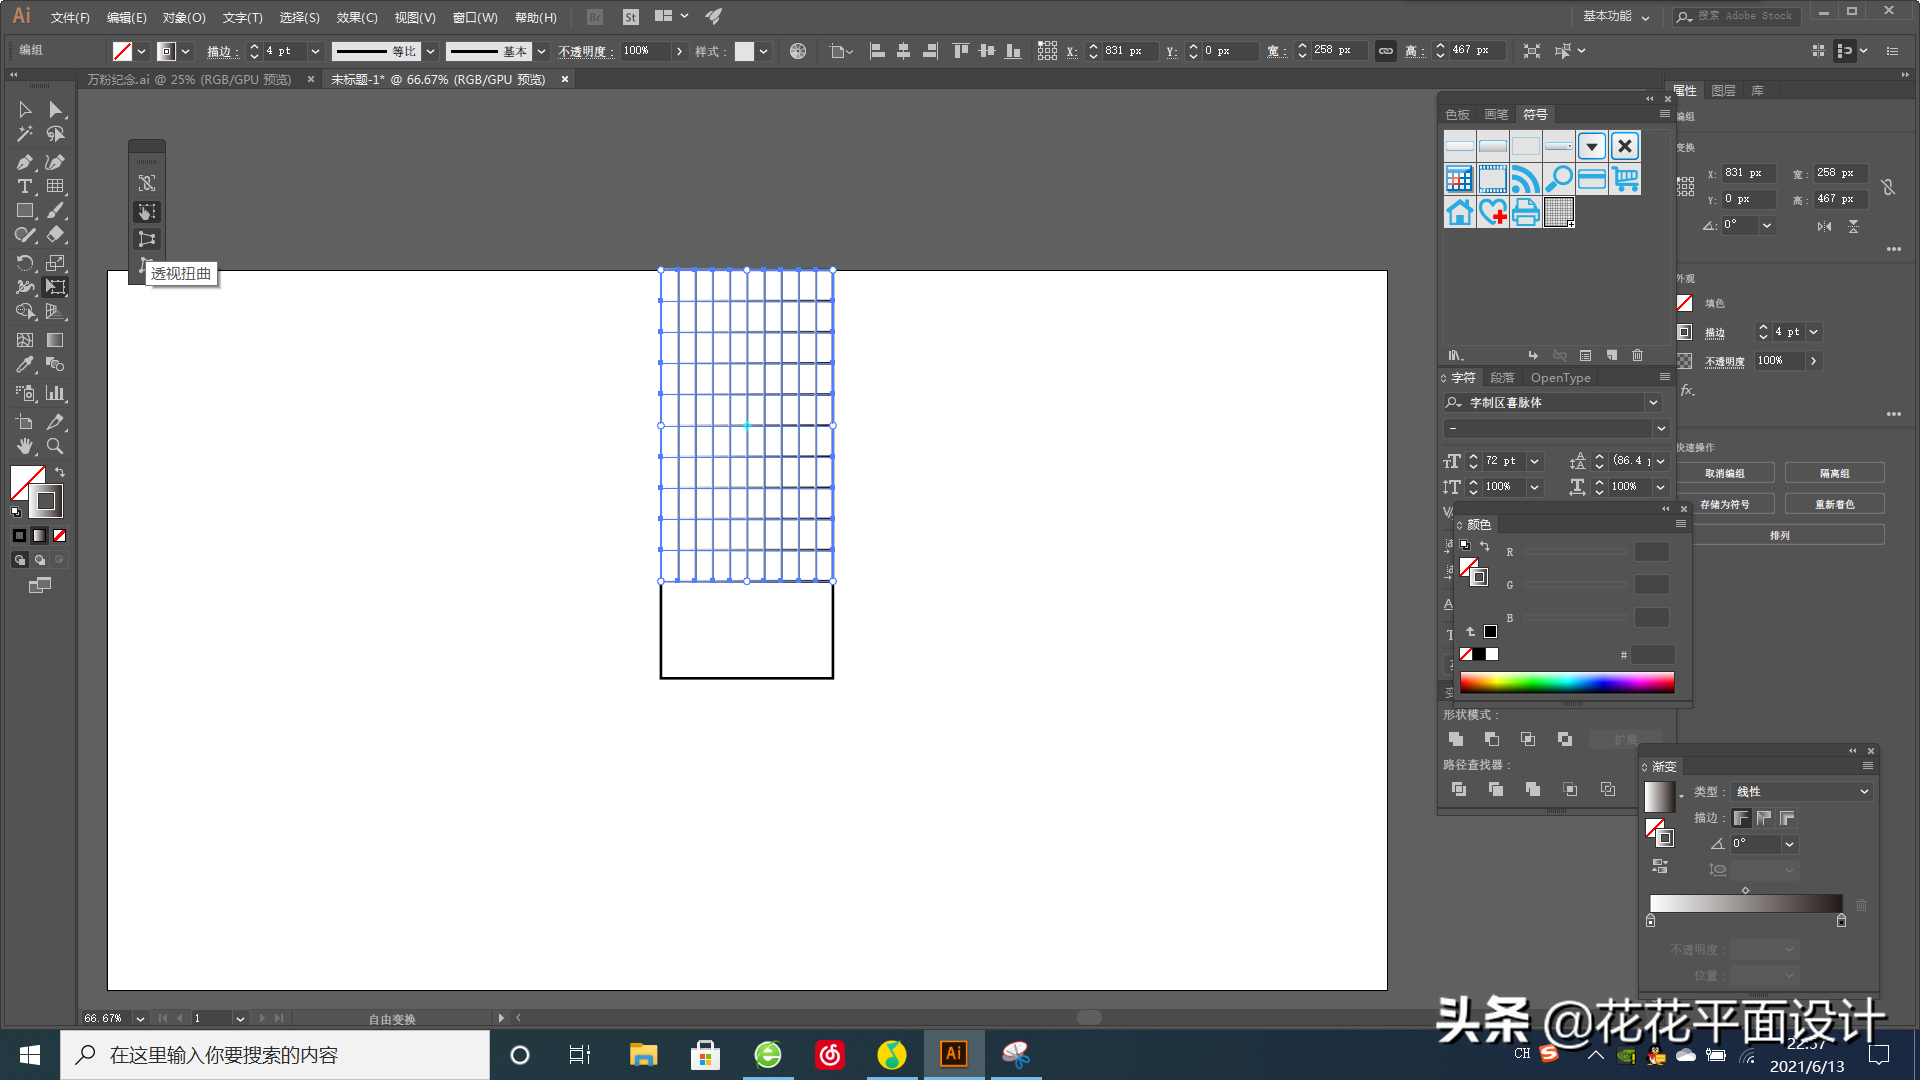Select the Pen tool

click(25, 162)
